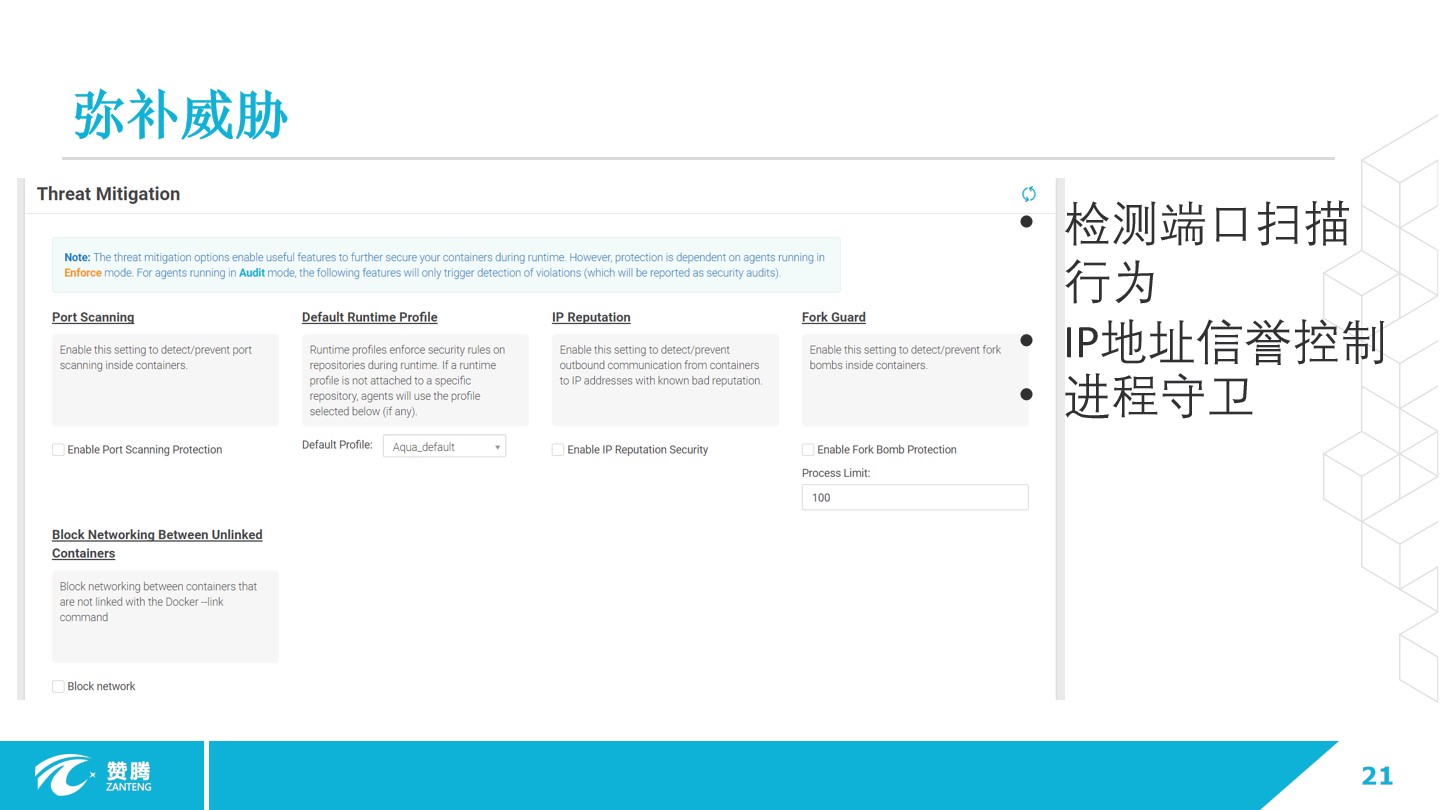Click the IP reputation description text box
The image size is (1440, 810).
(x=665, y=380)
